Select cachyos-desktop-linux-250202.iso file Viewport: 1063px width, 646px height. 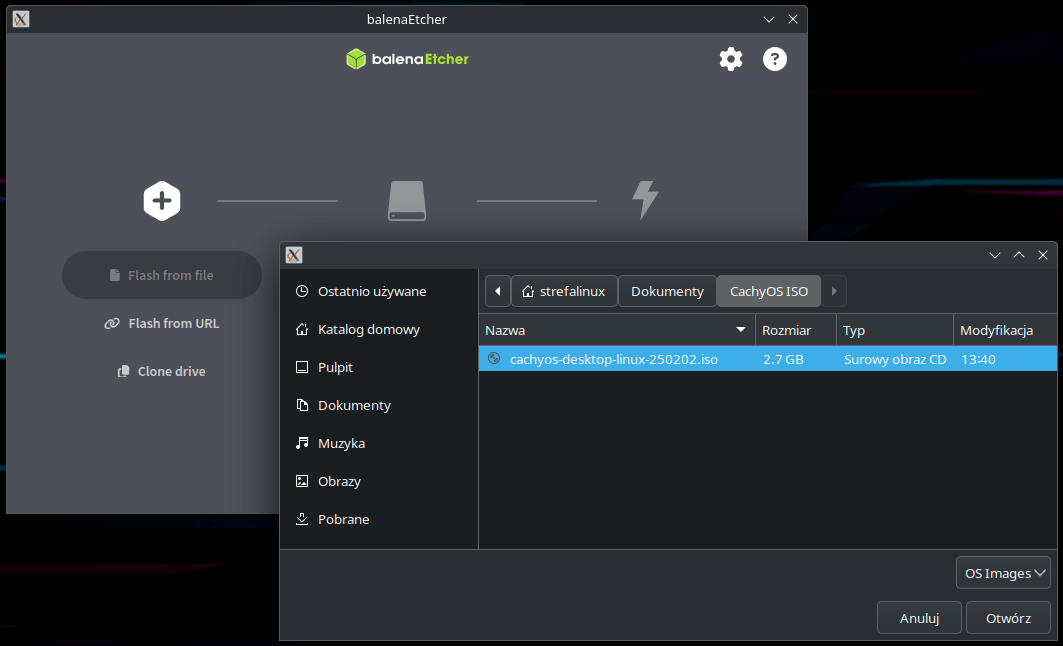point(767,359)
